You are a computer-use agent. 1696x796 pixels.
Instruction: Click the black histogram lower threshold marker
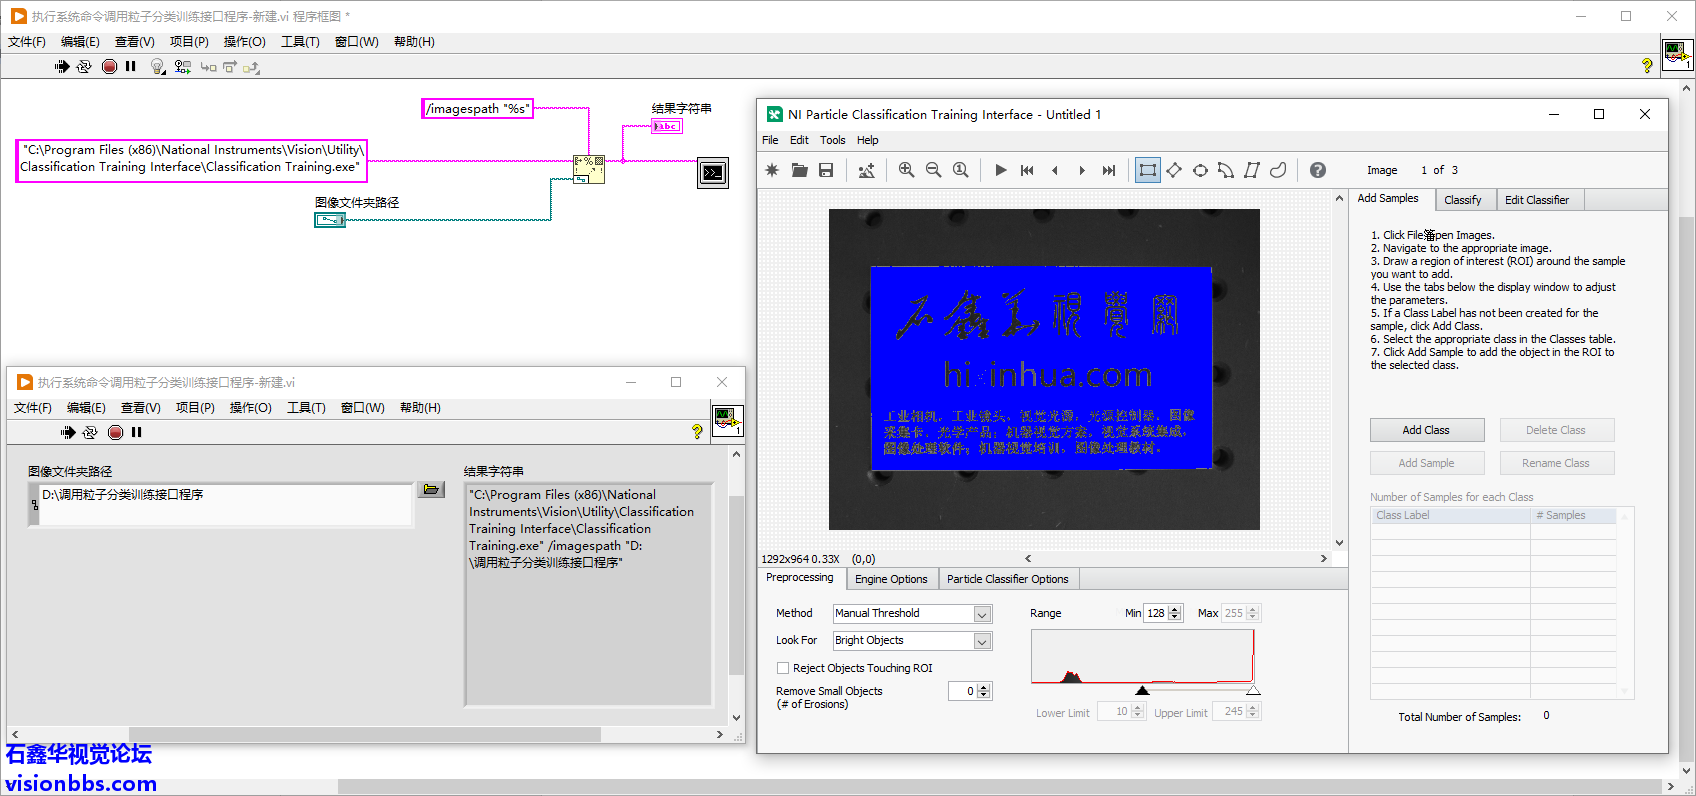pyautogui.click(x=1142, y=691)
